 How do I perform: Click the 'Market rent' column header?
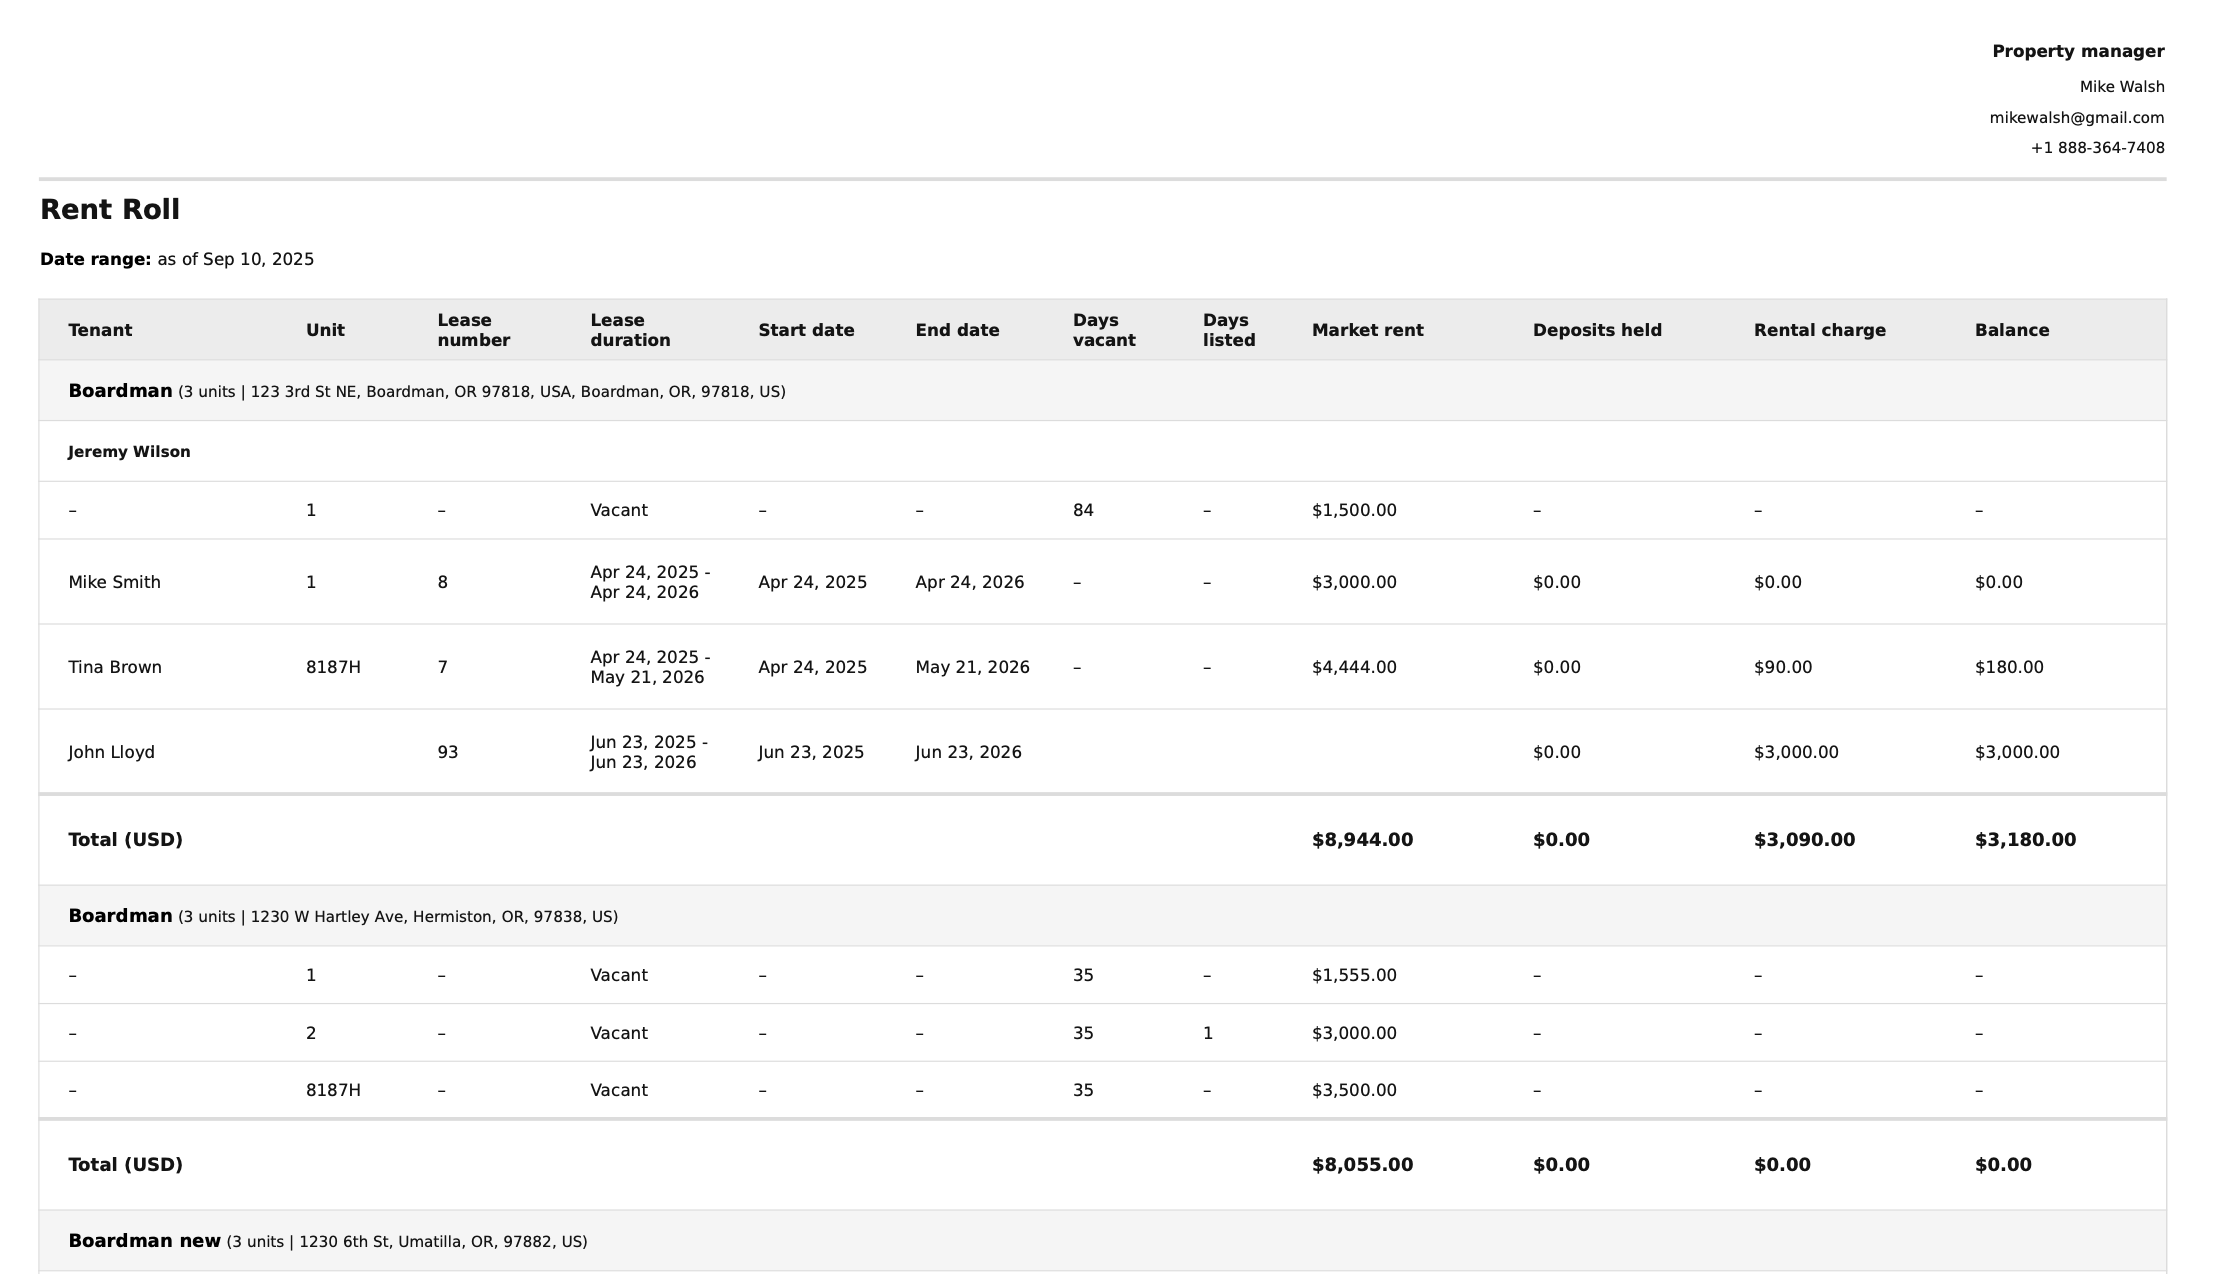tap(1367, 330)
